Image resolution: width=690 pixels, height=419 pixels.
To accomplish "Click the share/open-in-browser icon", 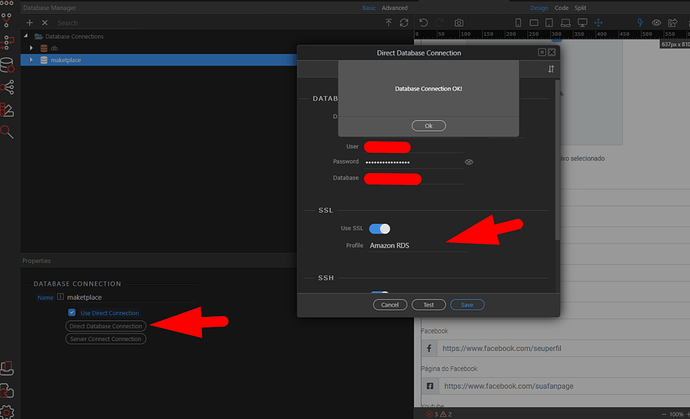I will tap(672, 22).
